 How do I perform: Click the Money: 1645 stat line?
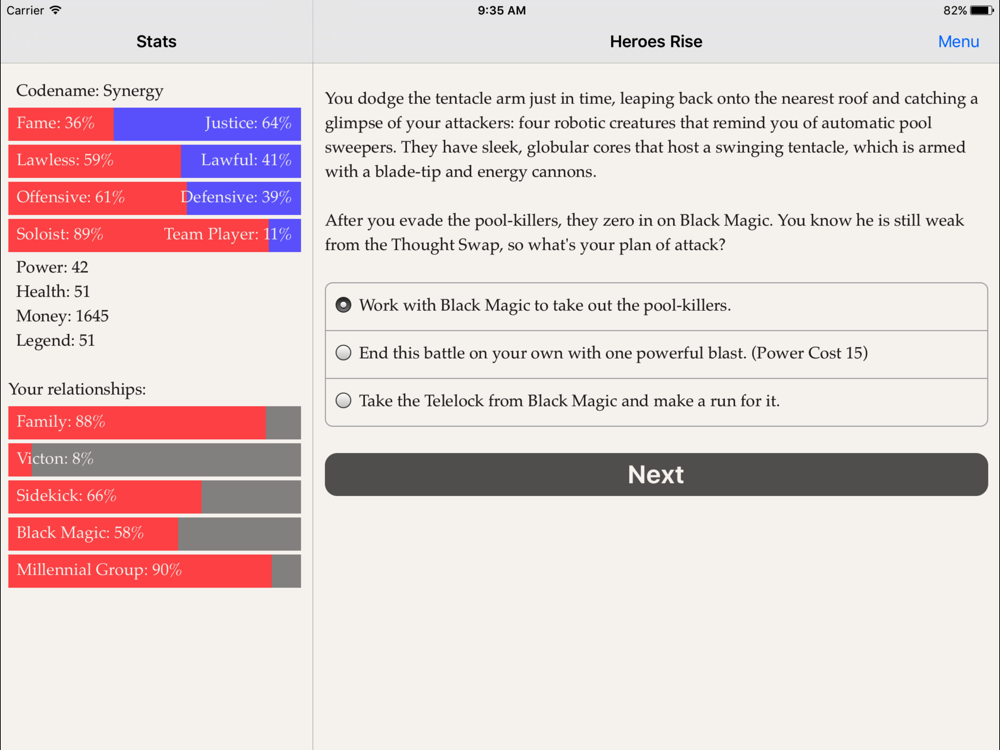tap(62, 316)
